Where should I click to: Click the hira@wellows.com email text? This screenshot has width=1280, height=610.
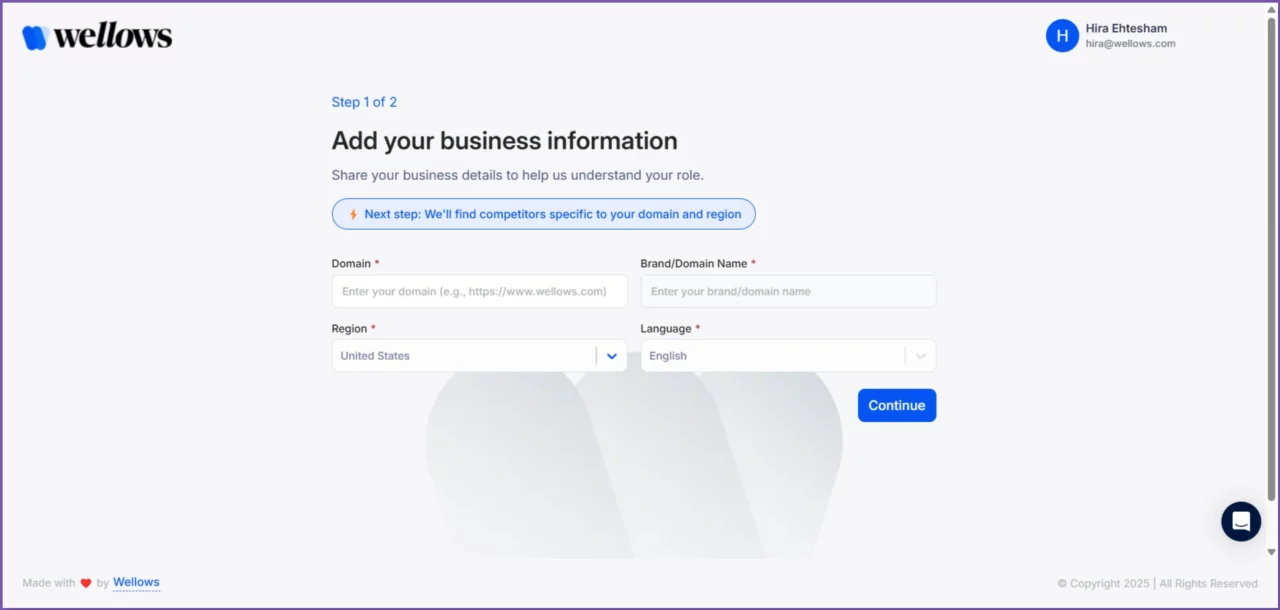tap(1130, 44)
